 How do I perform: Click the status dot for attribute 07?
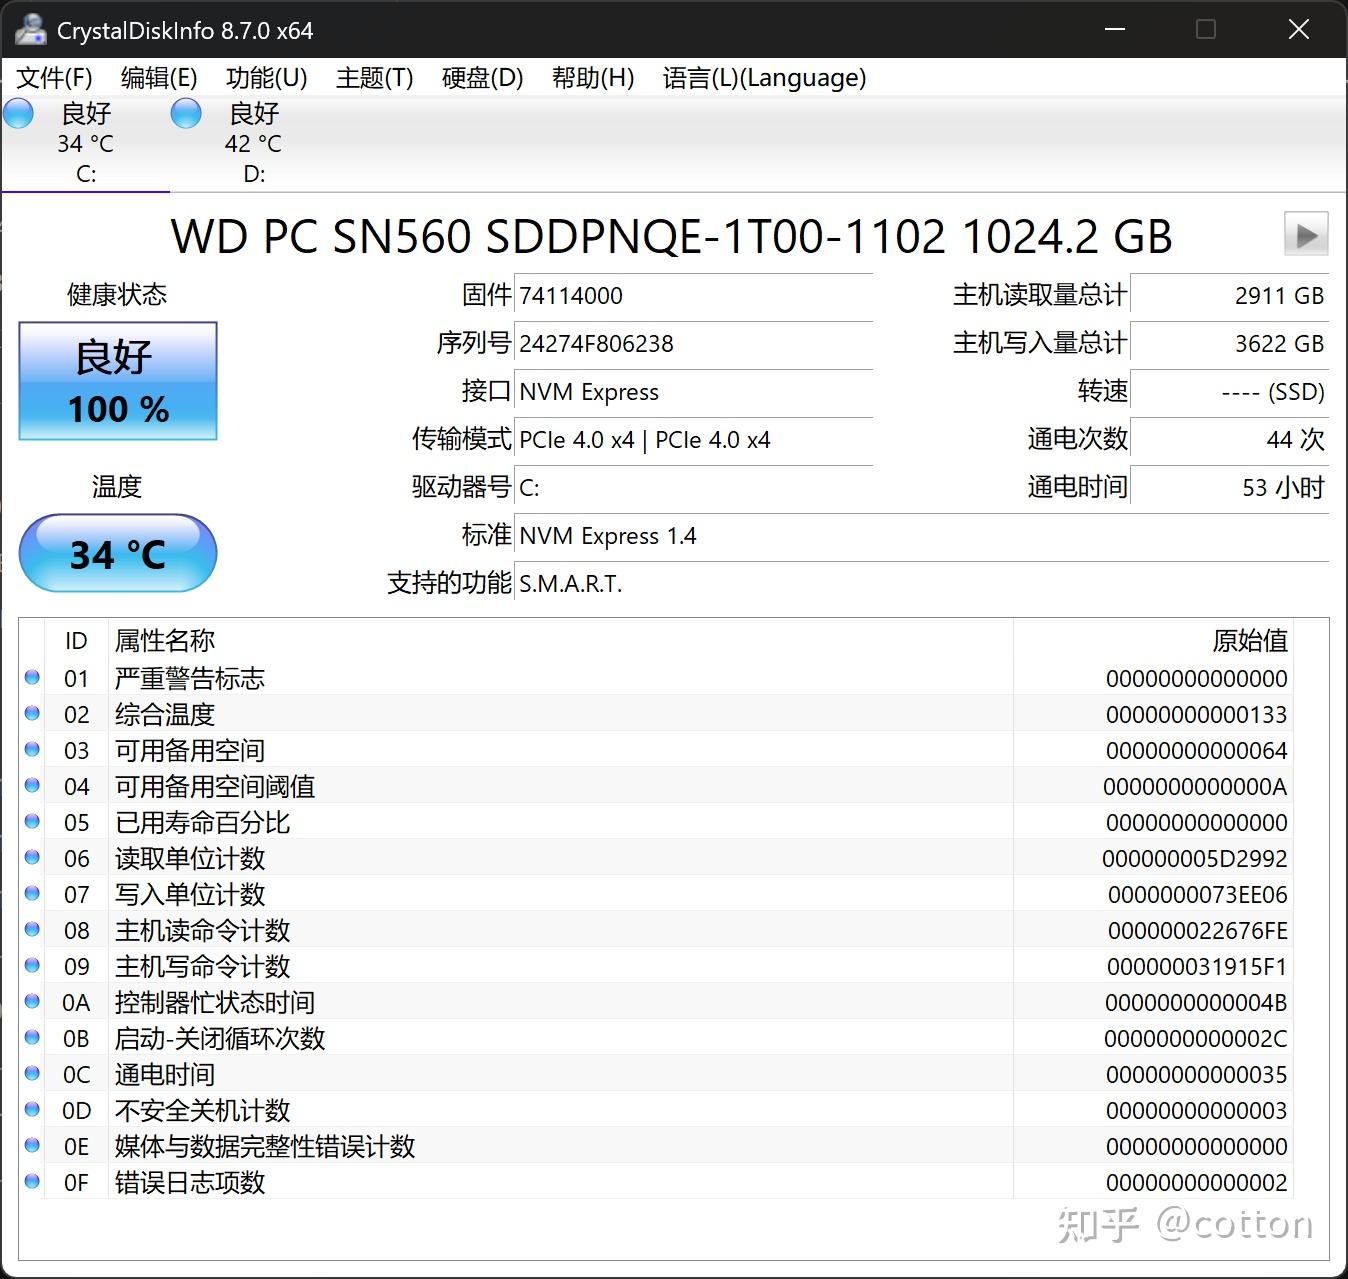(32, 893)
